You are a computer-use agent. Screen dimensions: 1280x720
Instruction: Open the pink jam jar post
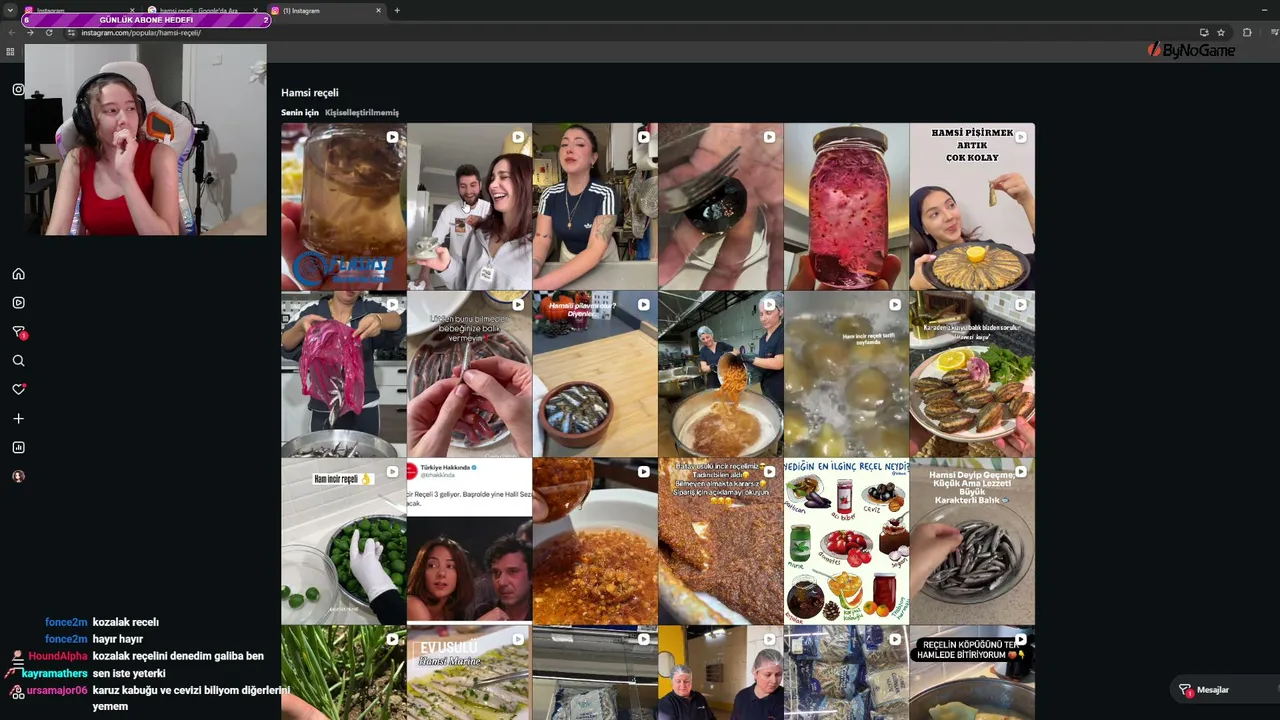tap(846, 207)
